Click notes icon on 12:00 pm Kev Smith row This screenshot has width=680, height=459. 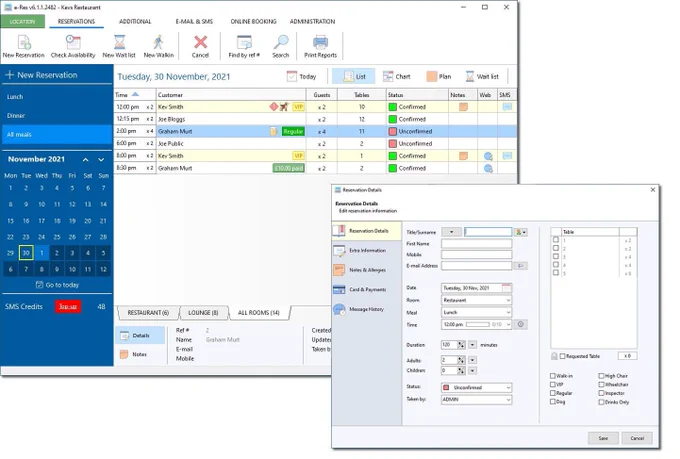click(x=463, y=107)
